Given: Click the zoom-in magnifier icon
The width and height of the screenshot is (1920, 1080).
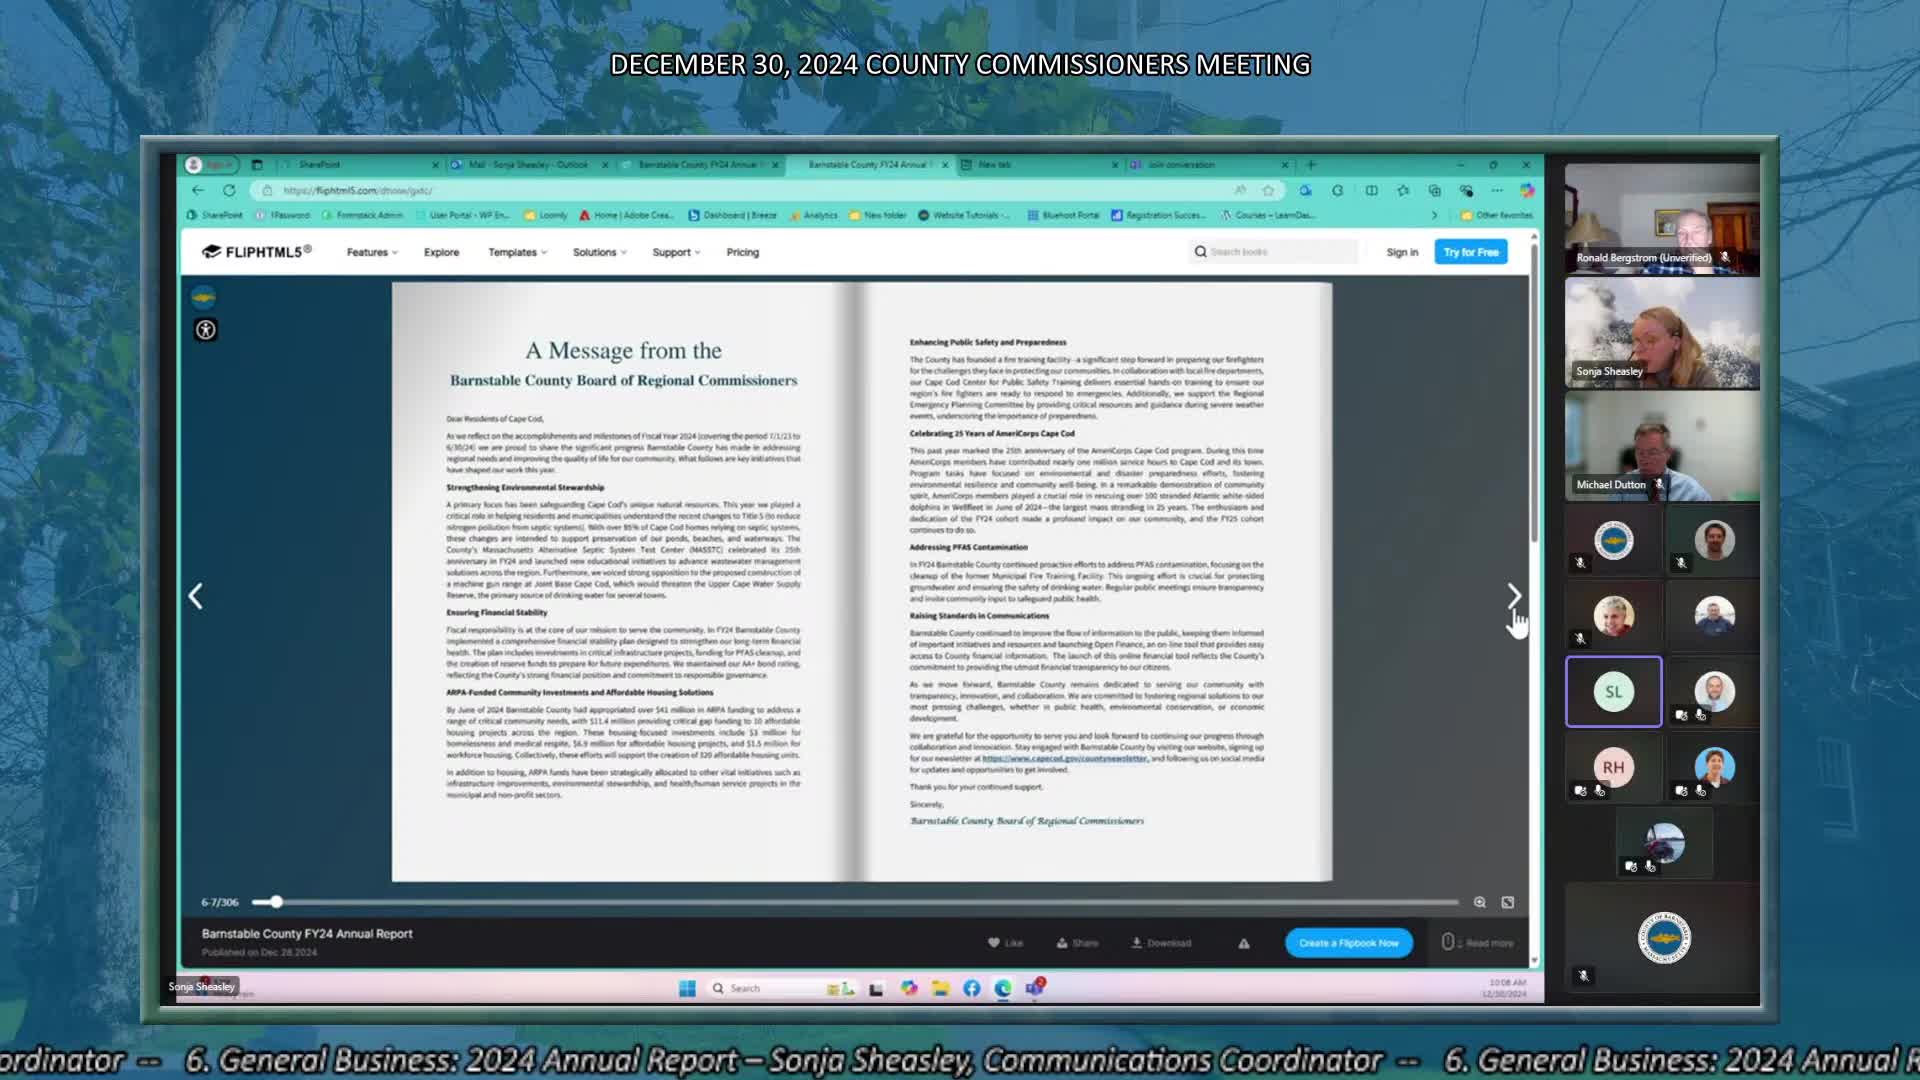Looking at the screenshot, I should coord(1480,902).
